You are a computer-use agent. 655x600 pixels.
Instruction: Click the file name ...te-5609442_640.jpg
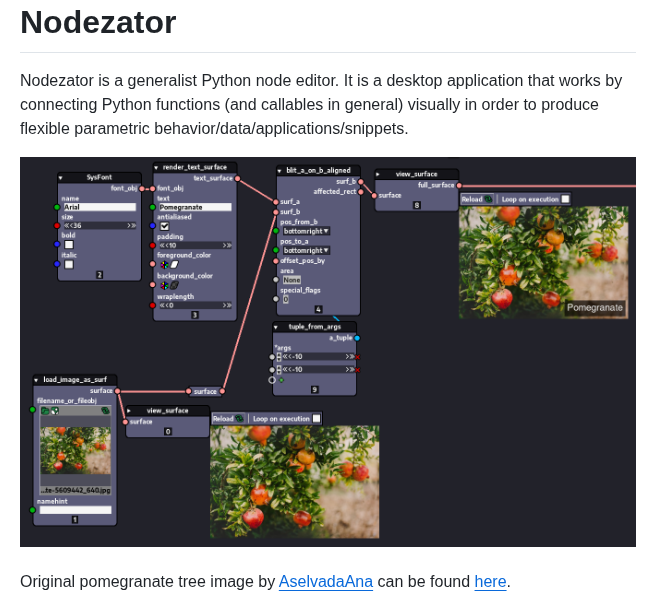[x=76, y=491]
